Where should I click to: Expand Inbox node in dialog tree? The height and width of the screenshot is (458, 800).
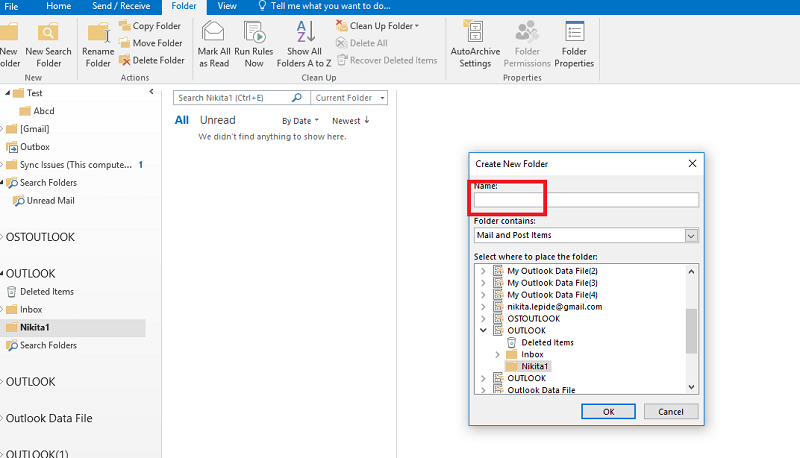click(x=497, y=354)
